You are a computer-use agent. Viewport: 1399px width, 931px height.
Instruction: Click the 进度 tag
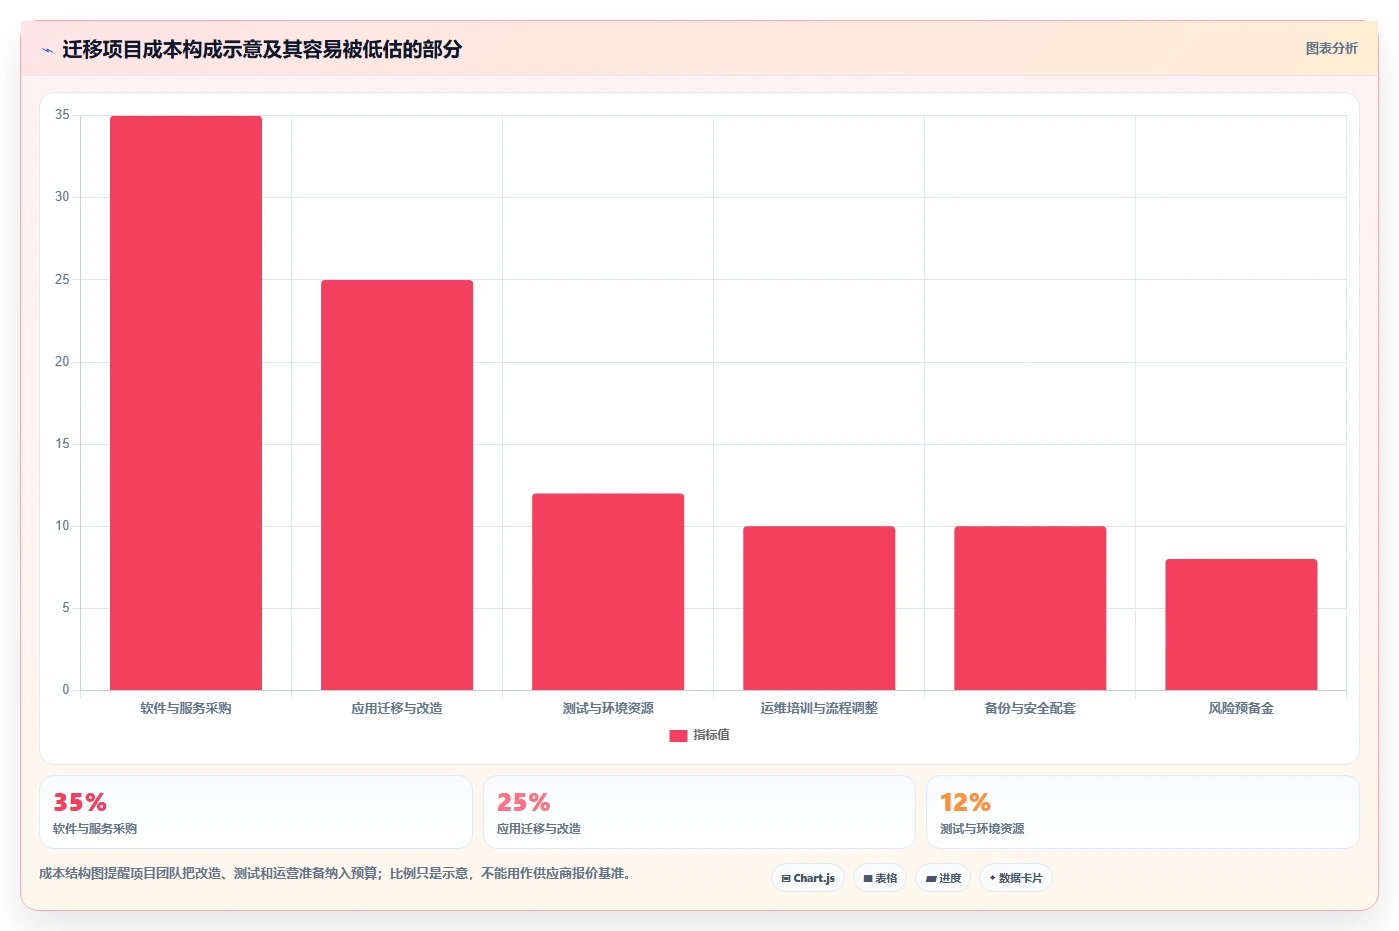pyautogui.click(x=943, y=878)
